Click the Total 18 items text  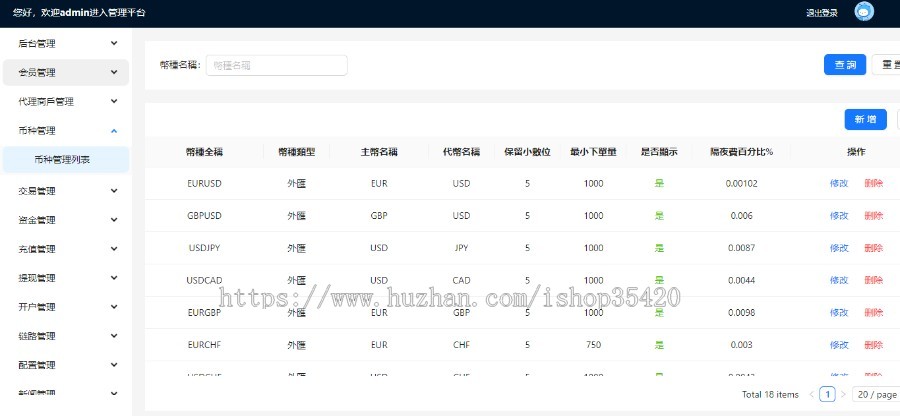pos(770,394)
